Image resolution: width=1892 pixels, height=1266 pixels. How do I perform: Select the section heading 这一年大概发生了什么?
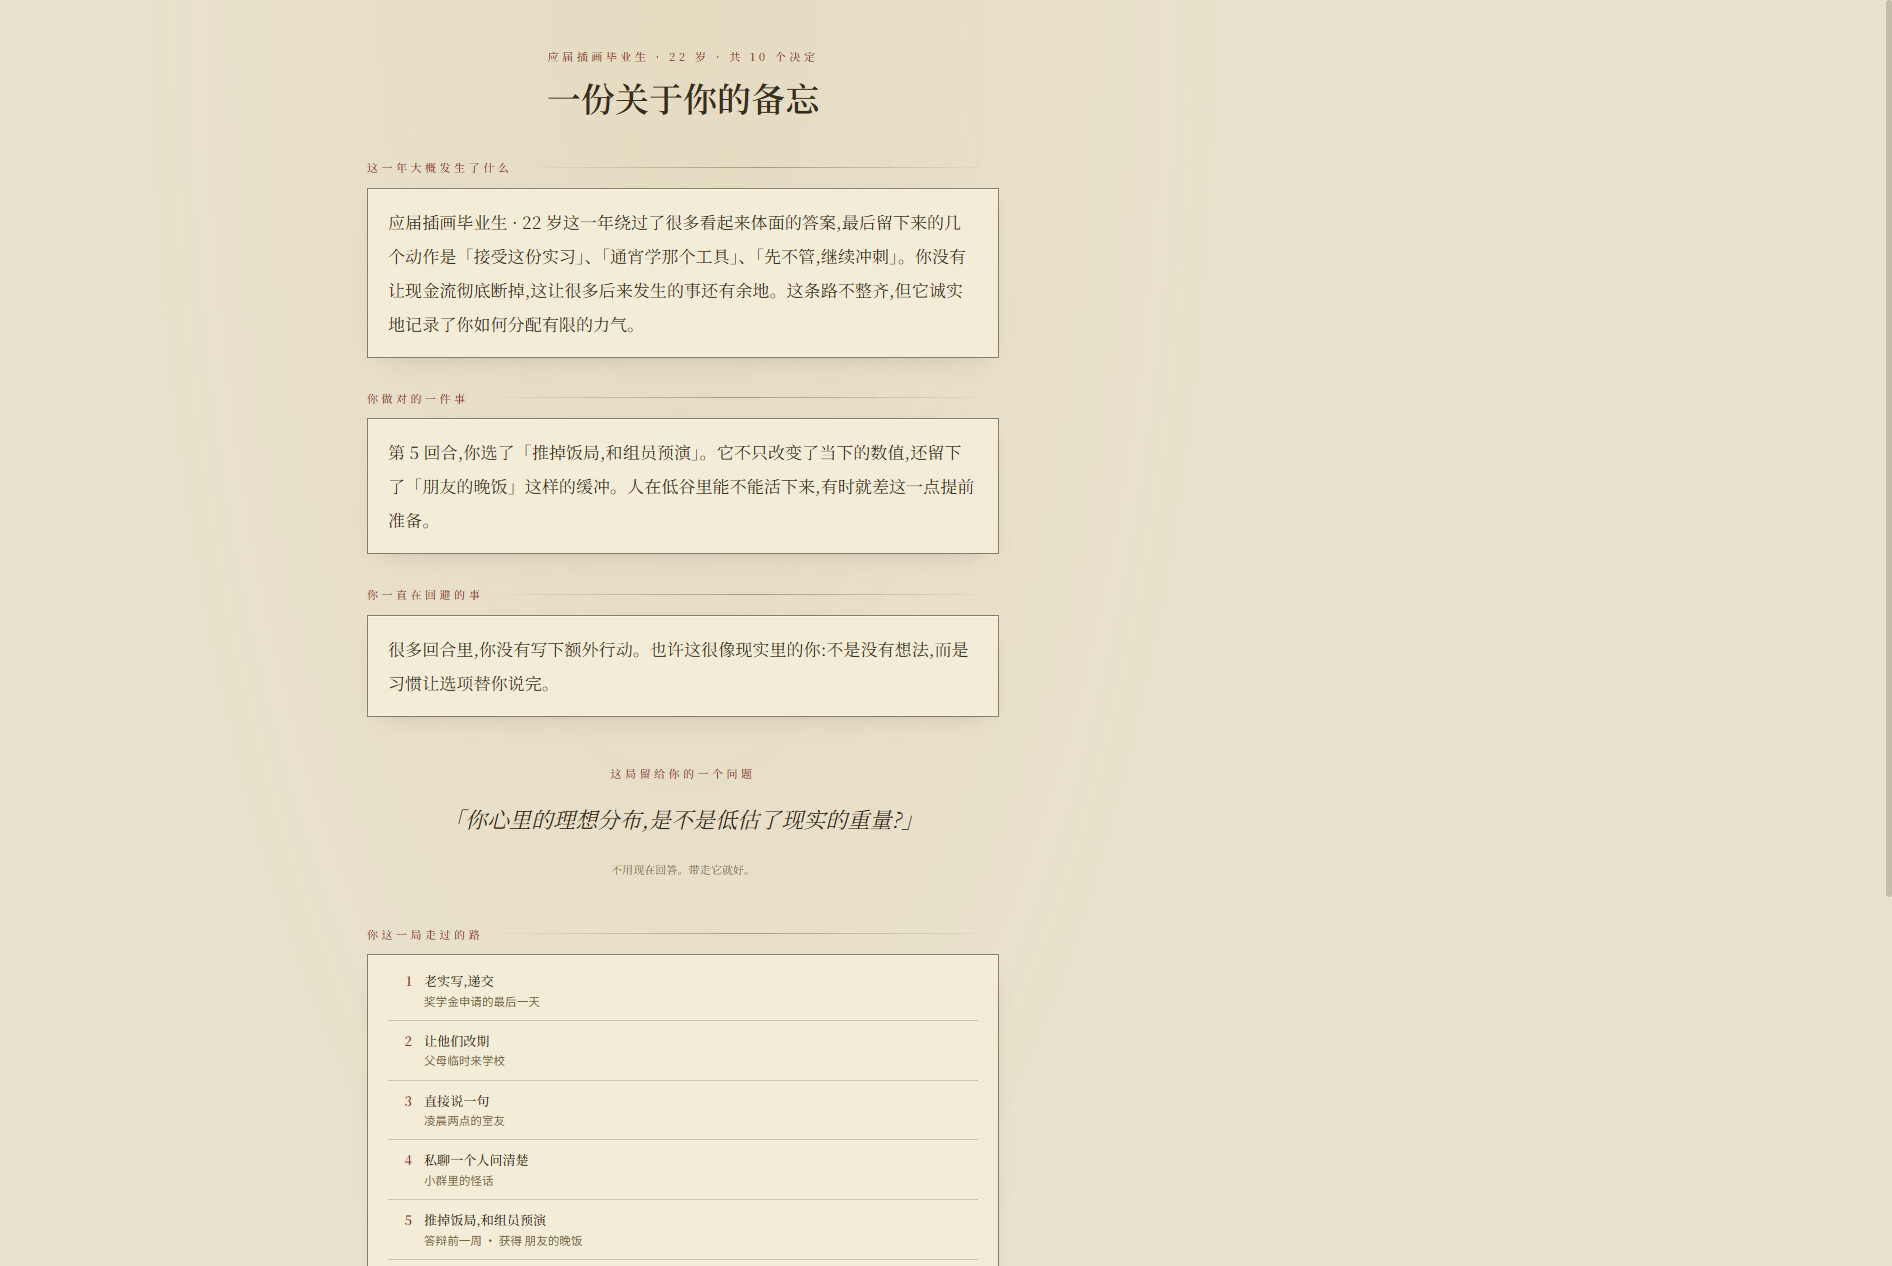click(x=438, y=168)
